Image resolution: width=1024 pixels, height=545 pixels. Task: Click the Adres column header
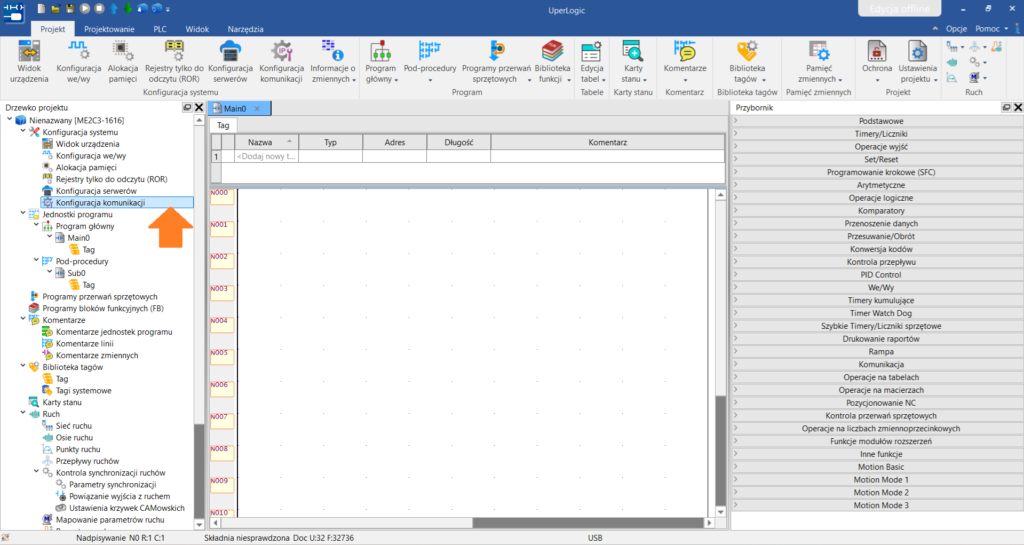pyautogui.click(x=394, y=142)
